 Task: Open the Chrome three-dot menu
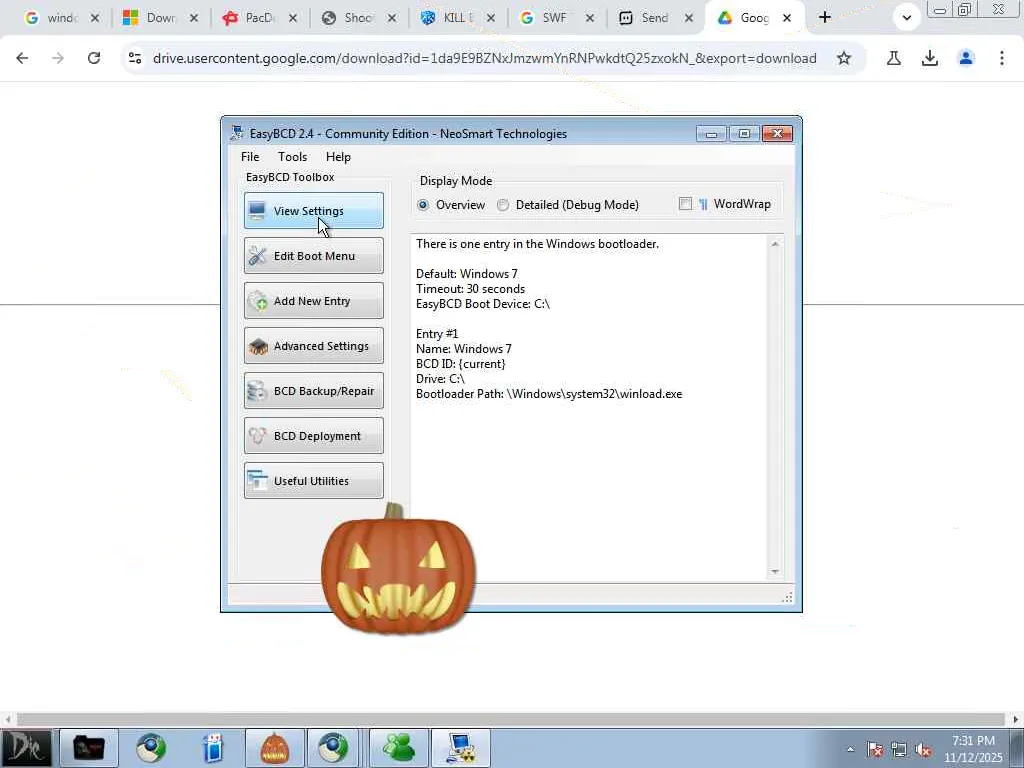click(x=1002, y=58)
